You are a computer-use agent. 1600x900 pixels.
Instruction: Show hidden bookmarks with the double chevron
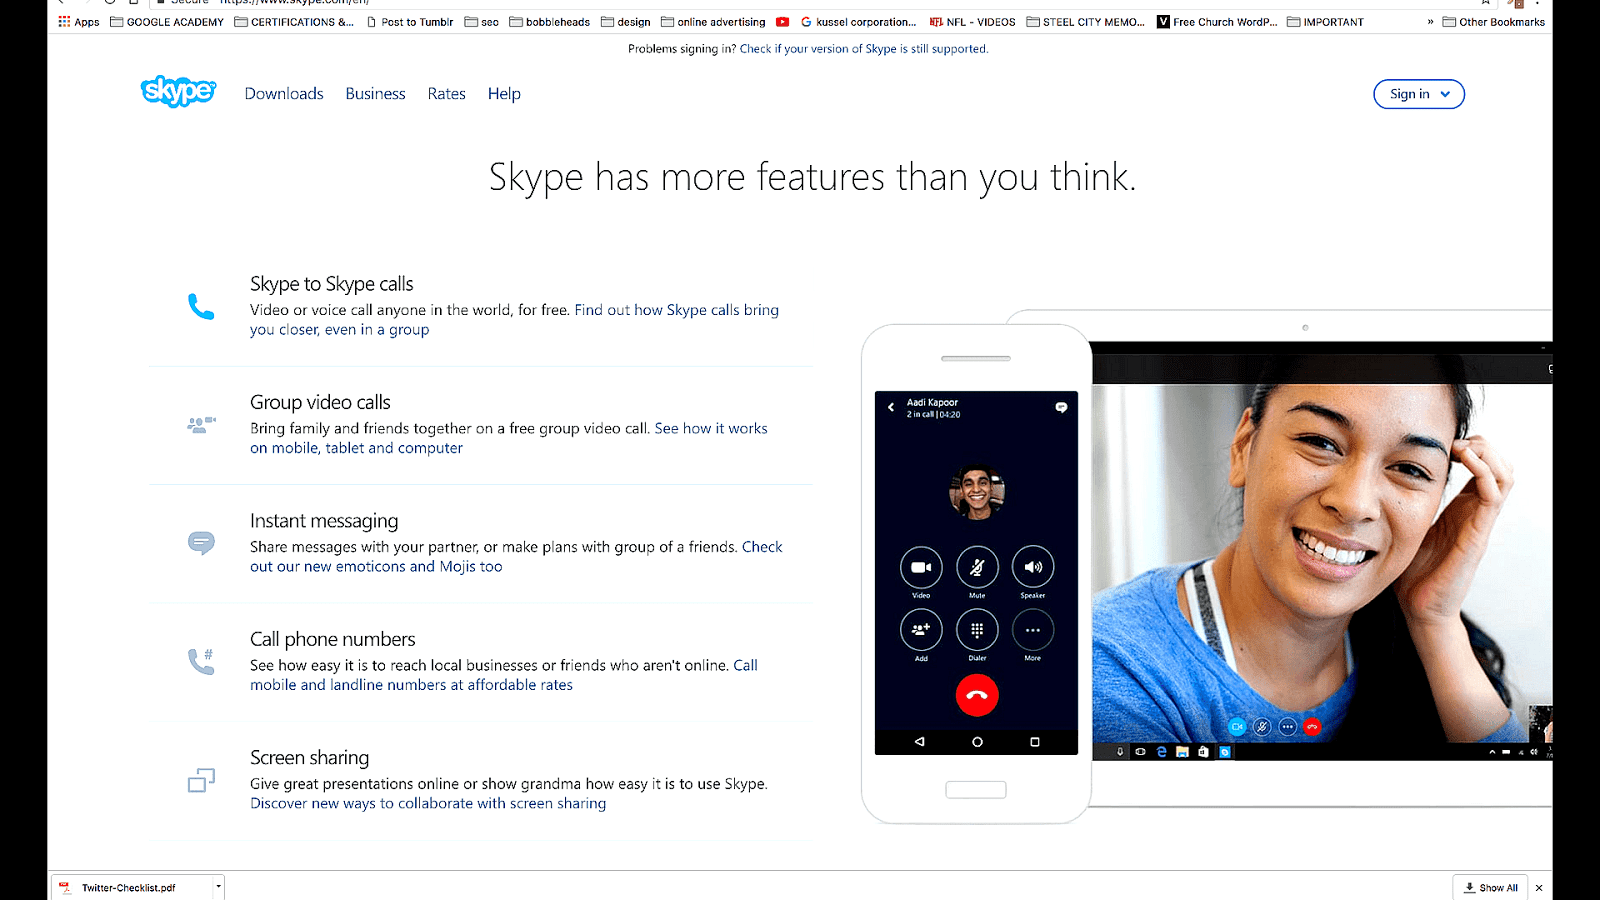pyautogui.click(x=1430, y=22)
